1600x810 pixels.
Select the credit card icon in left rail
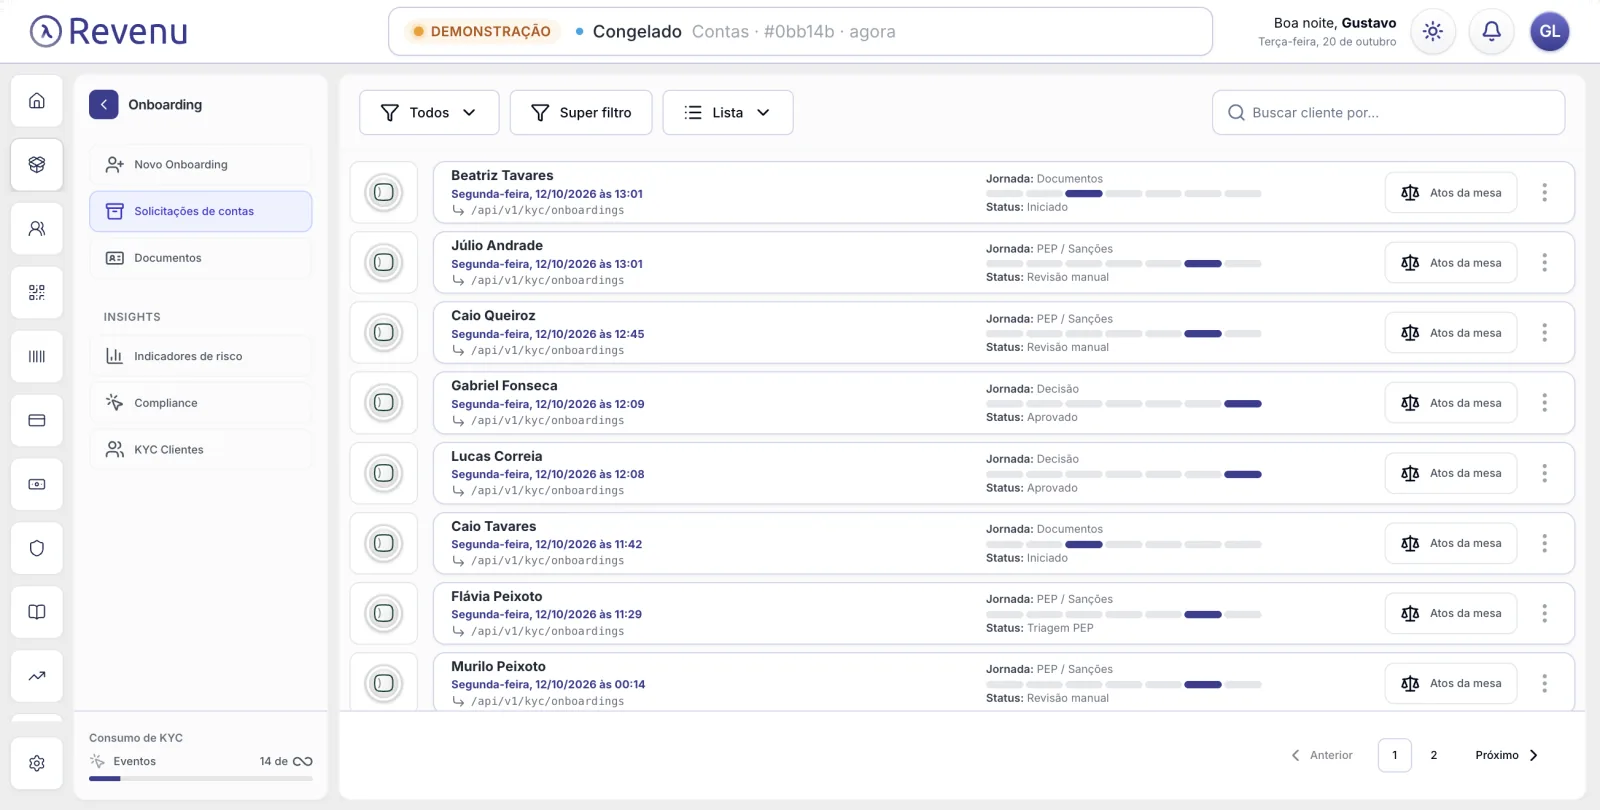click(x=37, y=421)
